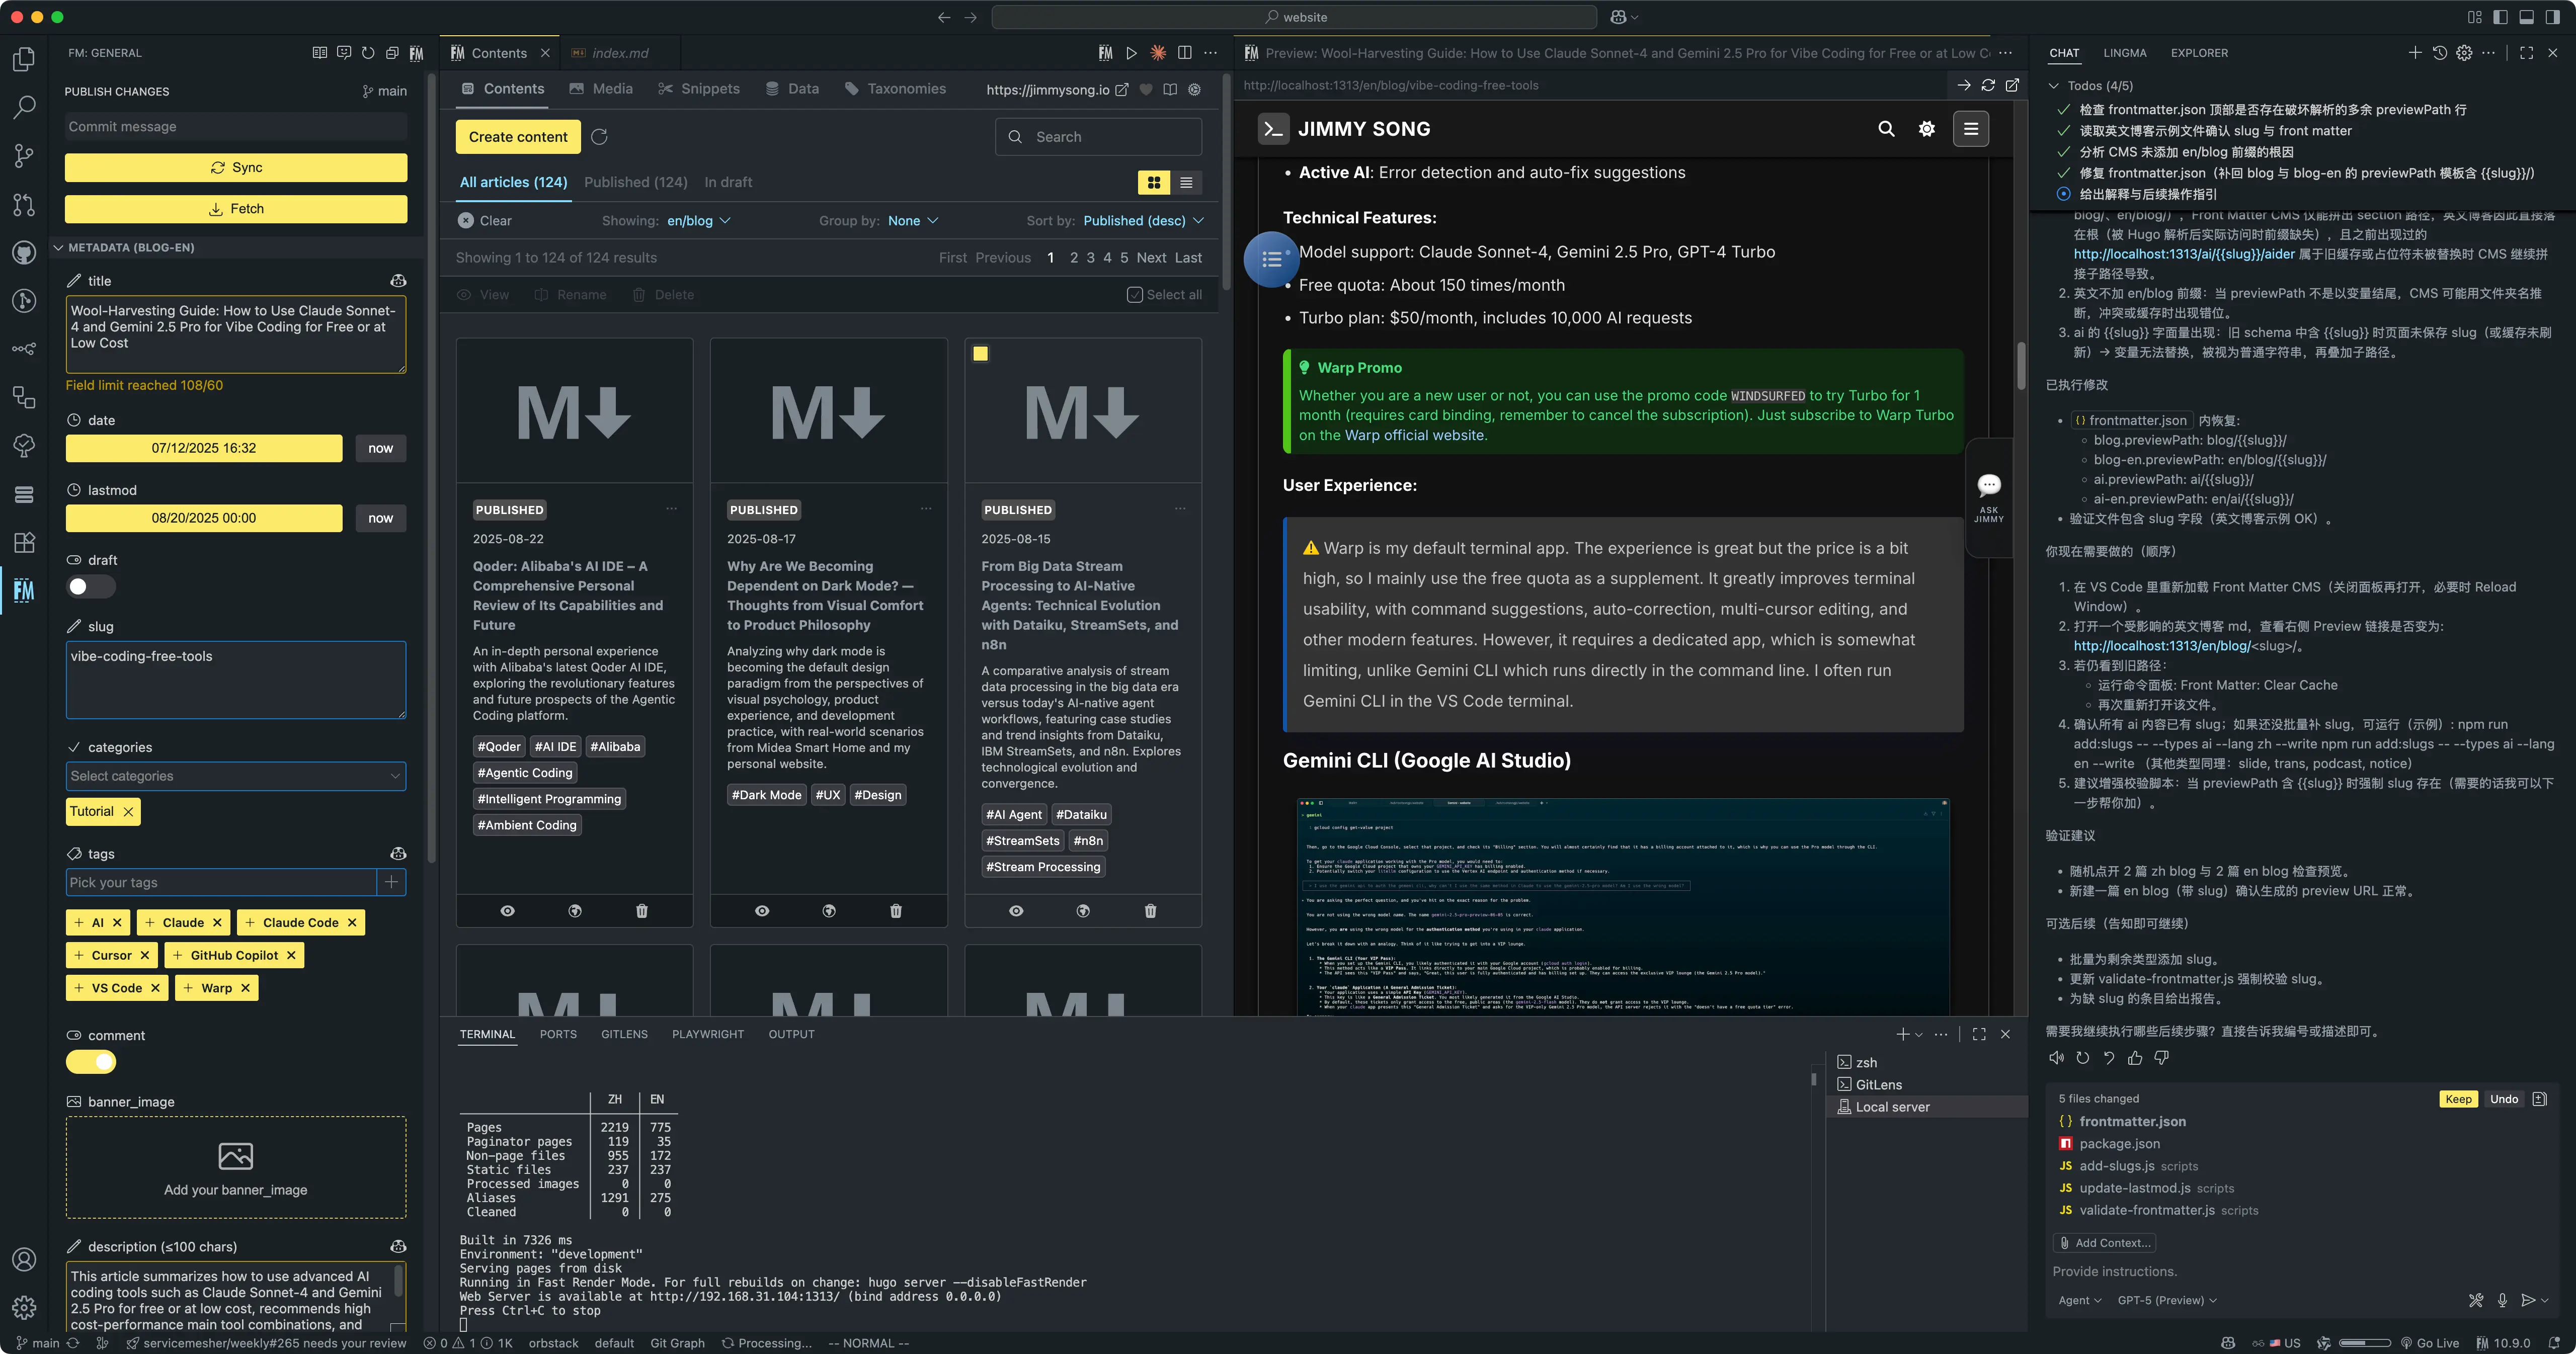2576x1354 pixels.
Task: Click the thumbs down on chat response
Action: pyautogui.click(x=2161, y=1058)
